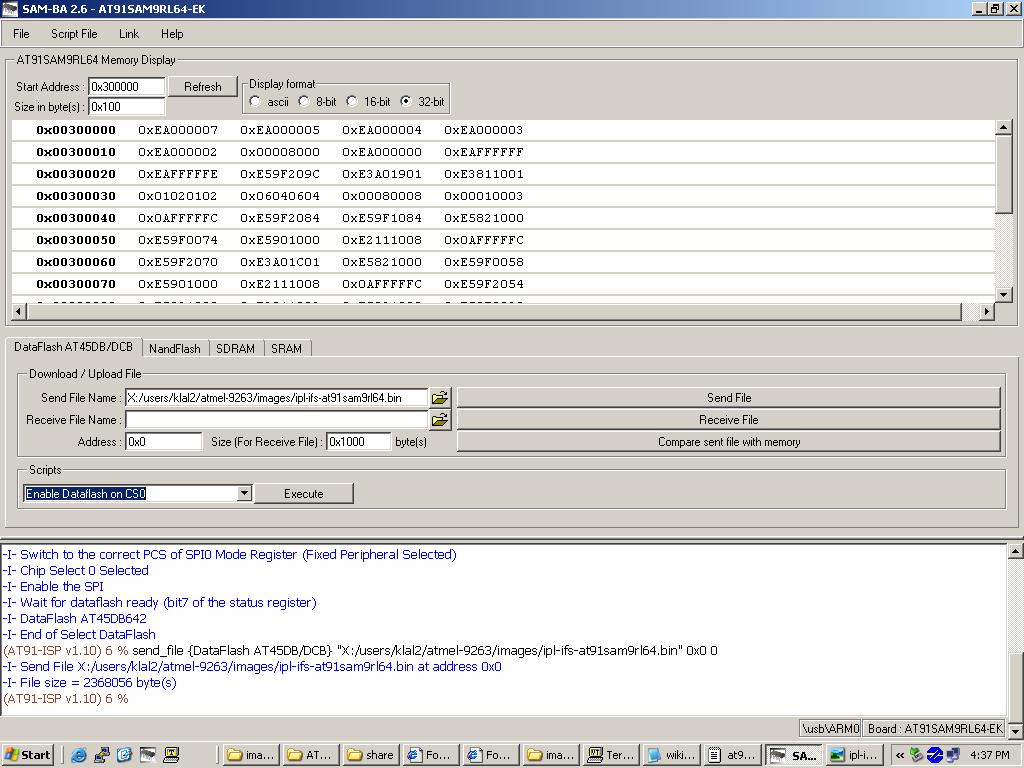Select the 8-bit display format
Screen dimensions: 1024x768
[304, 101]
